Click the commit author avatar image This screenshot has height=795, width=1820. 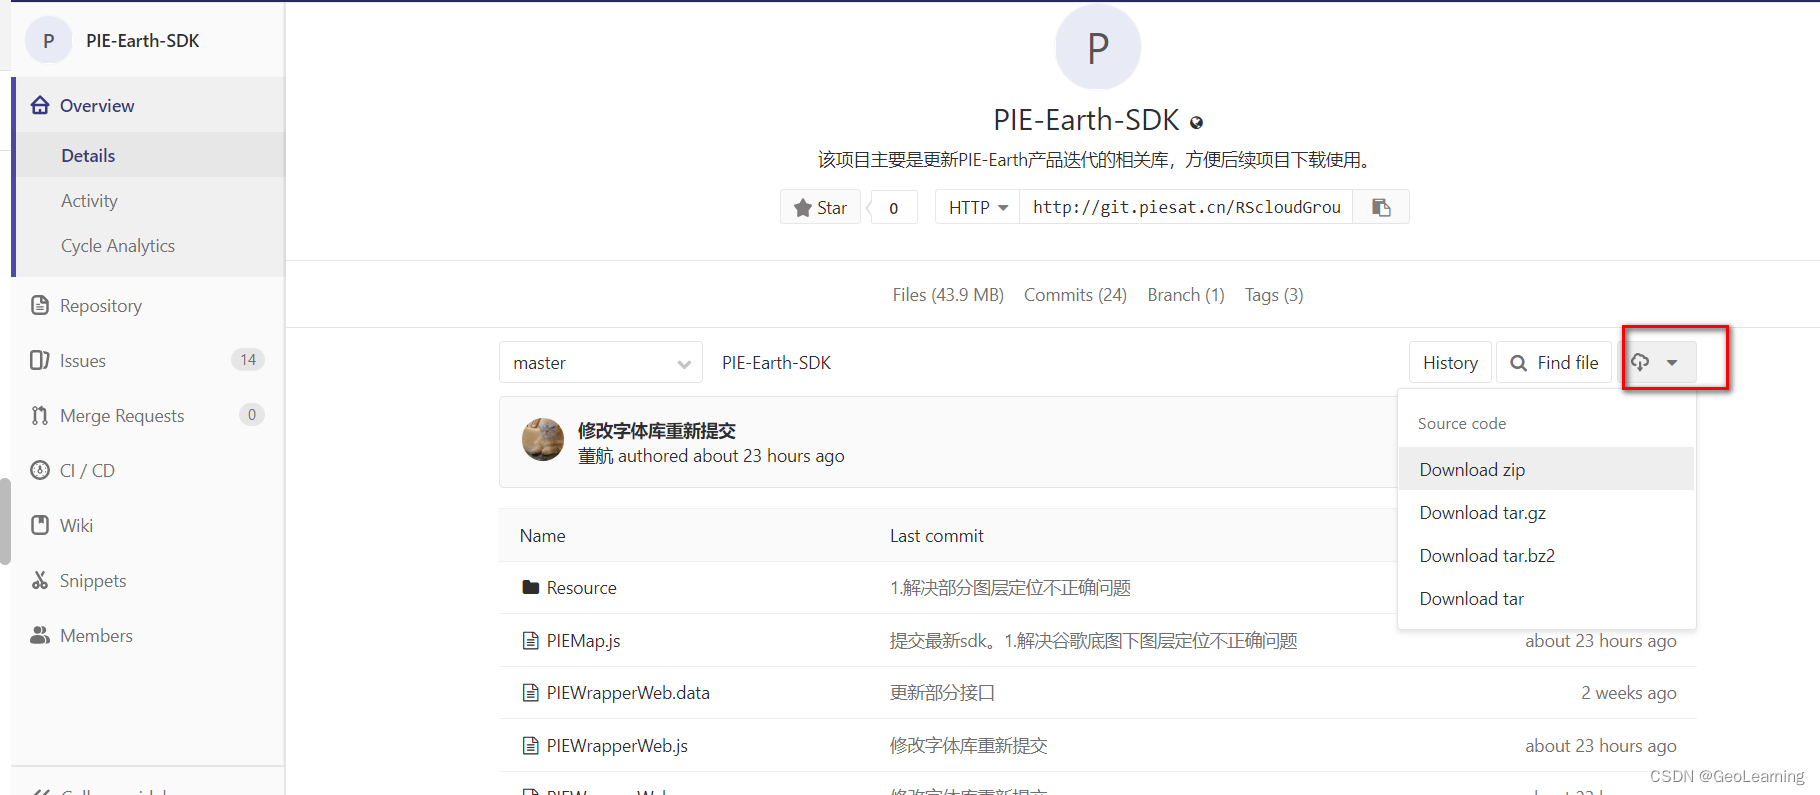tap(543, 439)
